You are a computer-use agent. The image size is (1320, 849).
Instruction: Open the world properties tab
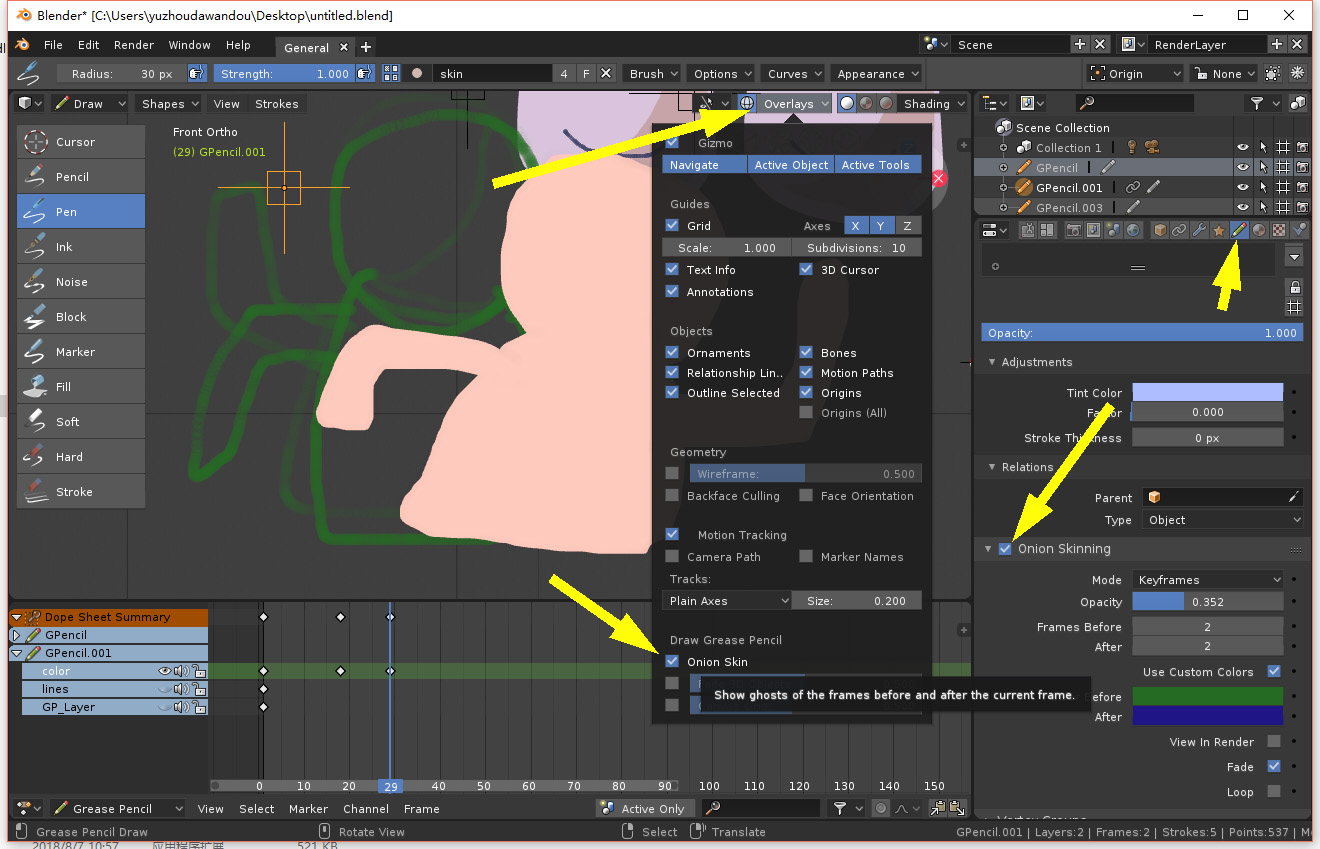click(x=1132, y=230)
